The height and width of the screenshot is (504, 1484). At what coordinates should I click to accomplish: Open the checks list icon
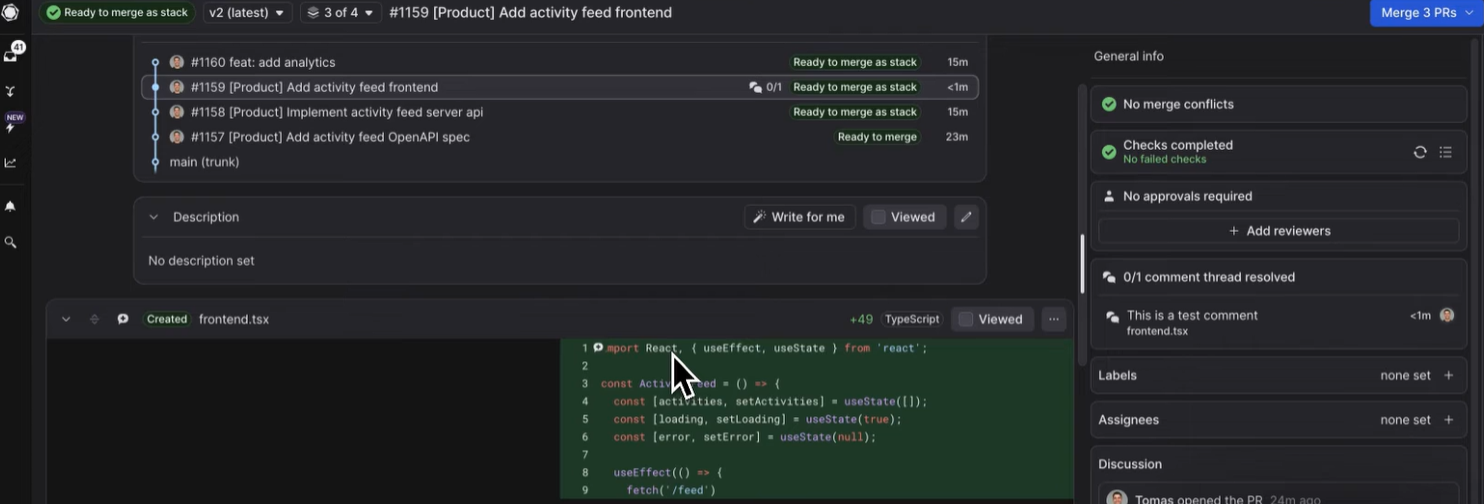(x=1445, y=152)
